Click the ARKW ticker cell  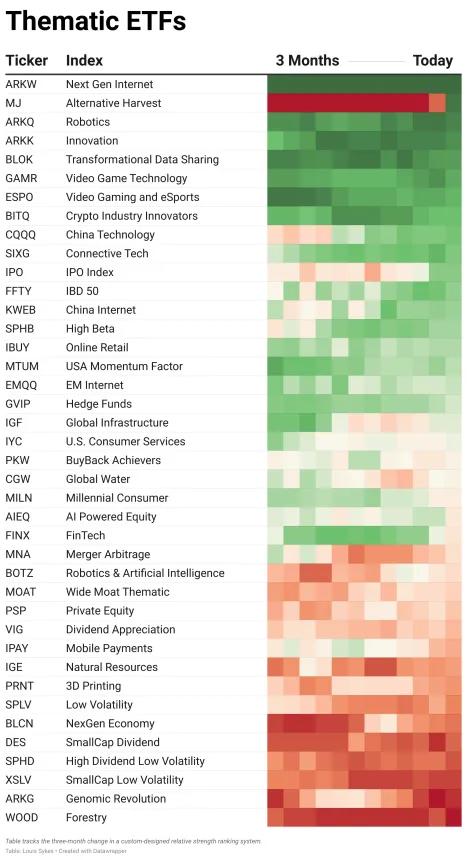pos(18,84)
